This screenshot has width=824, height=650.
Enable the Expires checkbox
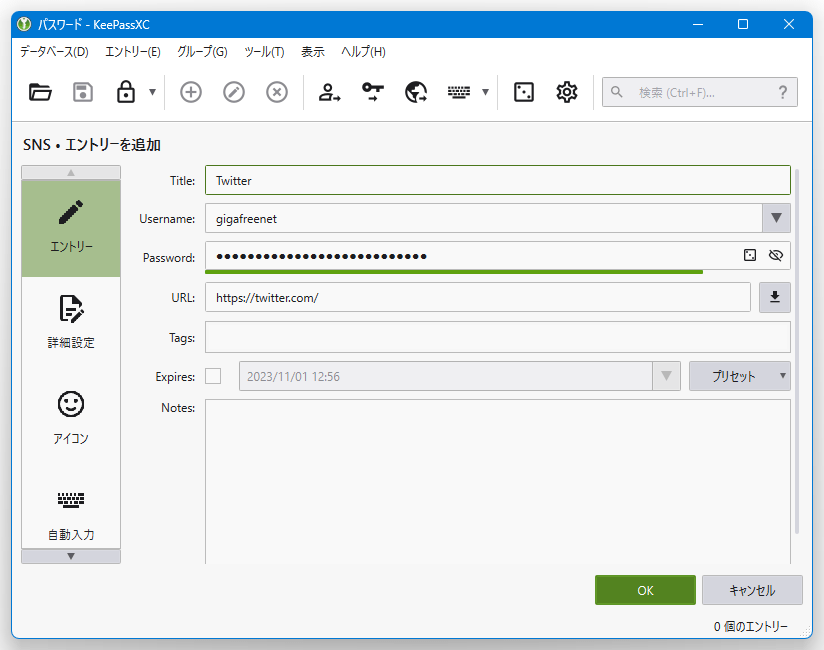[213, 376]
